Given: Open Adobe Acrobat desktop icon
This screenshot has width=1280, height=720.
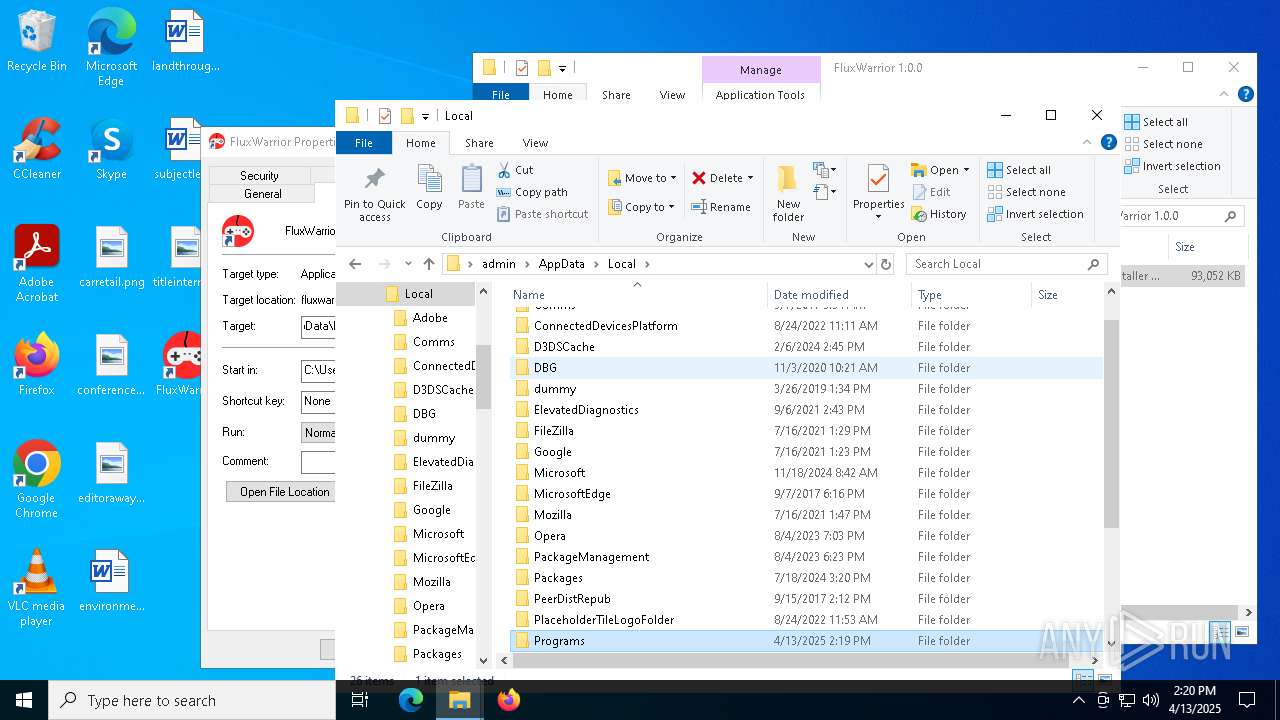Looking at the screenshot, I should click(x=37, y=263).
